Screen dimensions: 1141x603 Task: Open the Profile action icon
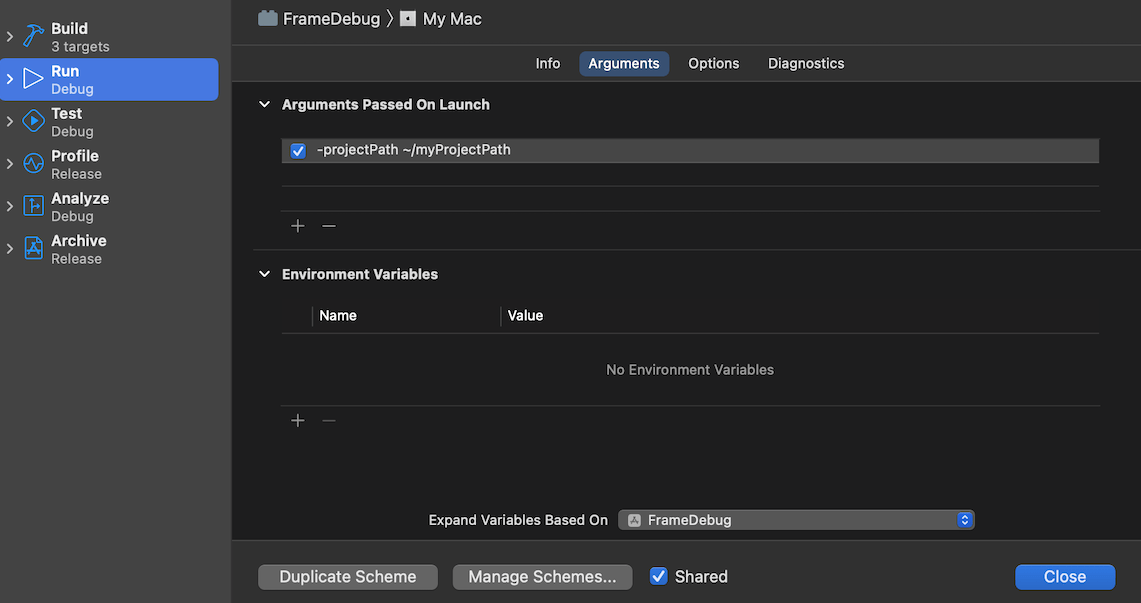click(33, 164)
